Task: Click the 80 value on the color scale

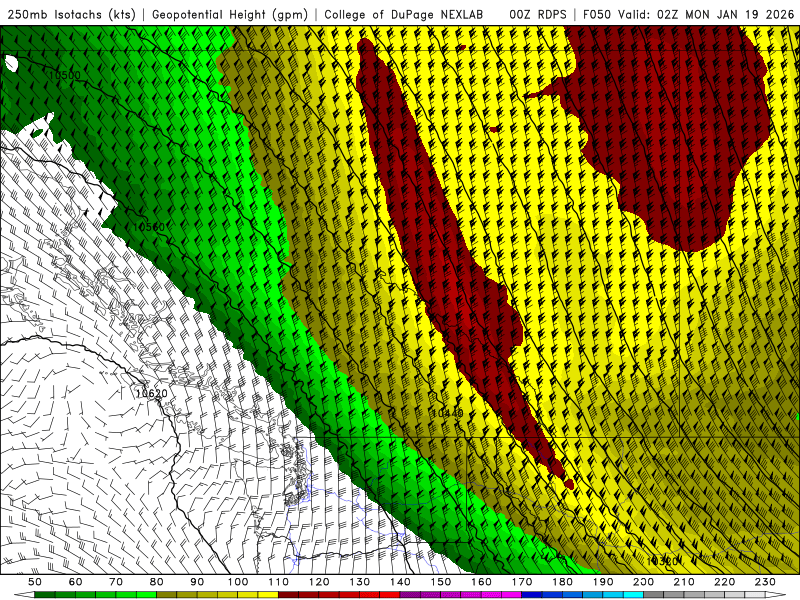Action: point(157,582)
